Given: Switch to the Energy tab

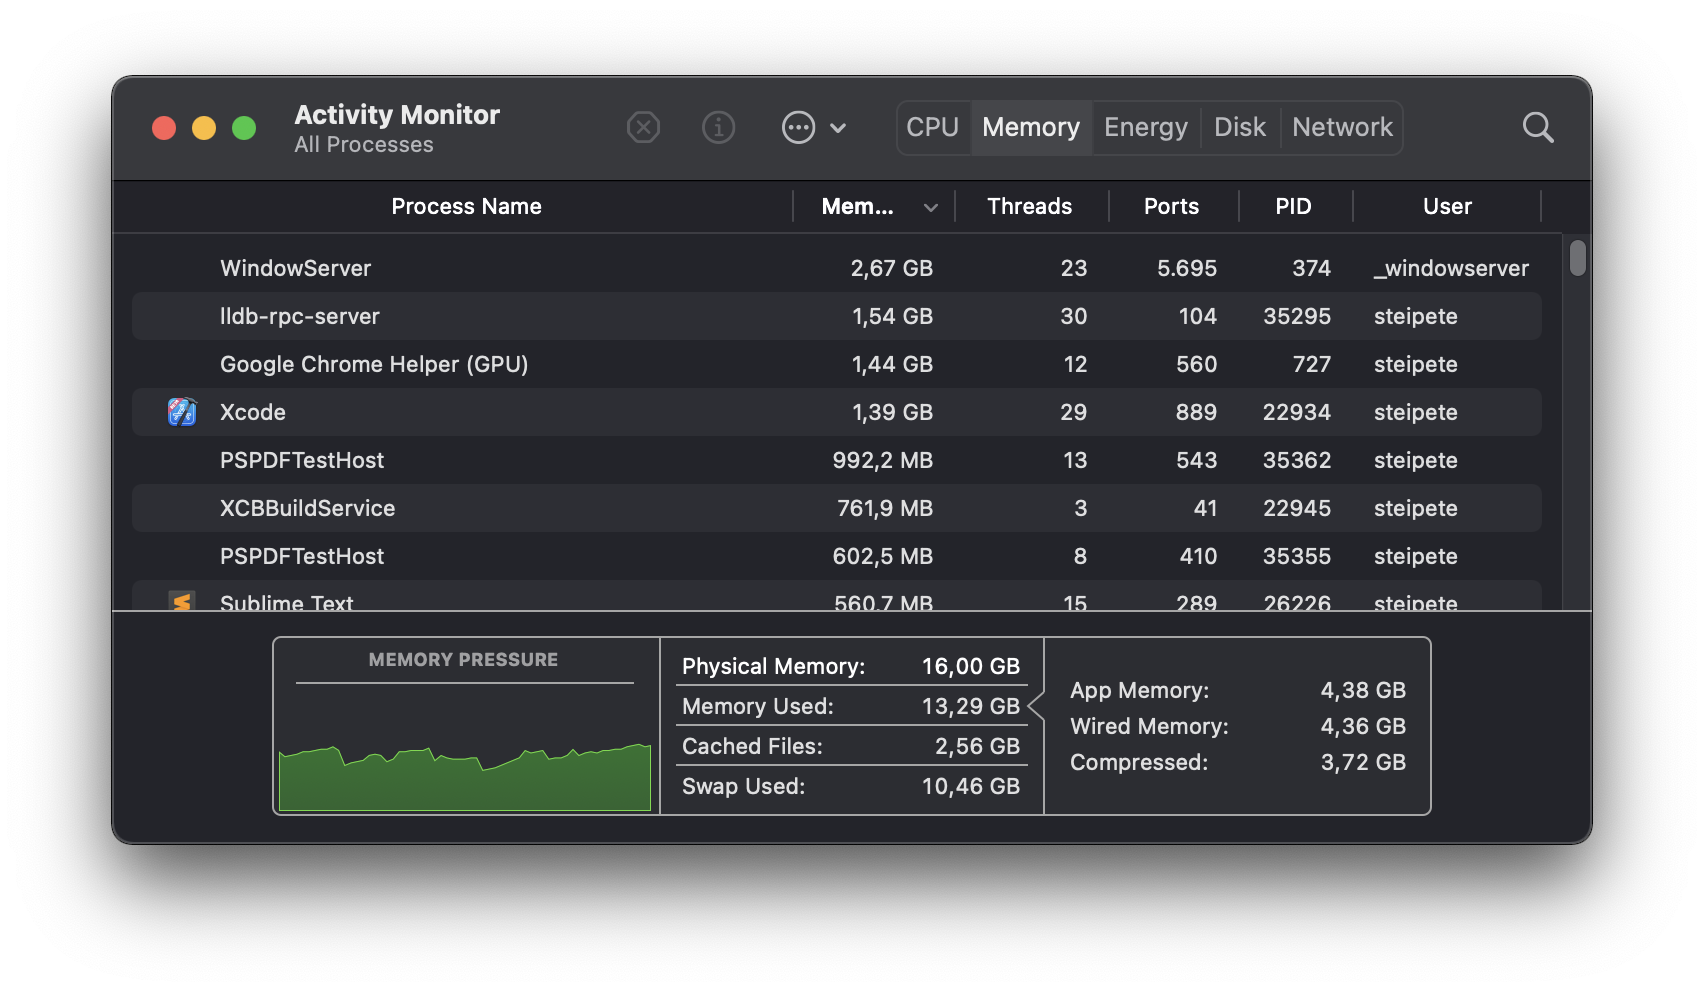Looking at the screenshot, I should tap(1145, 128).
